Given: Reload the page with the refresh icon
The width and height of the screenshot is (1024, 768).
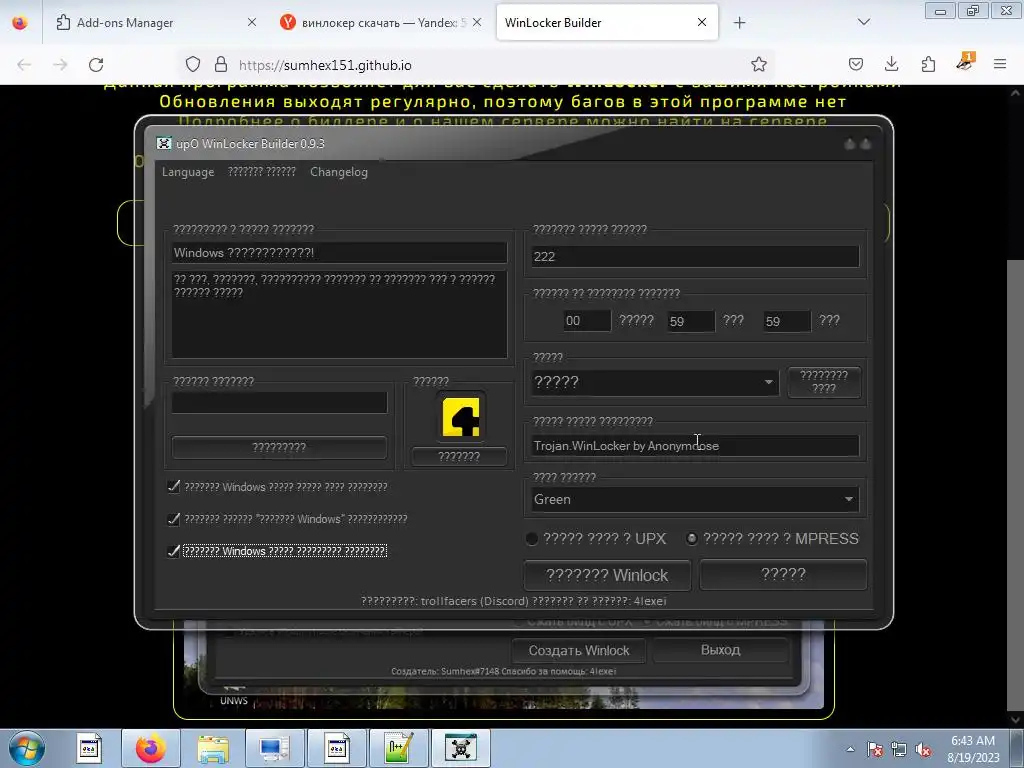Looking at the screenshot, I should coord(96,65).
